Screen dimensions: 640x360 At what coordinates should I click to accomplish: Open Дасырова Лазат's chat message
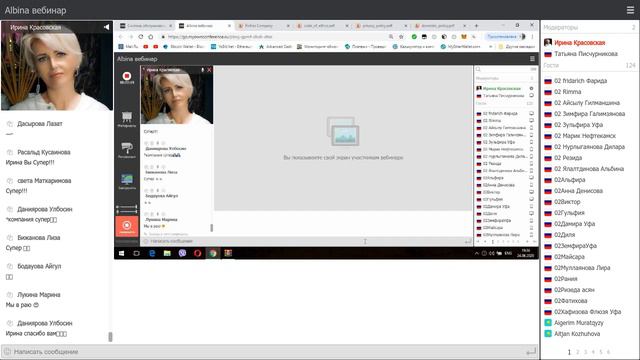click(40, 124)
